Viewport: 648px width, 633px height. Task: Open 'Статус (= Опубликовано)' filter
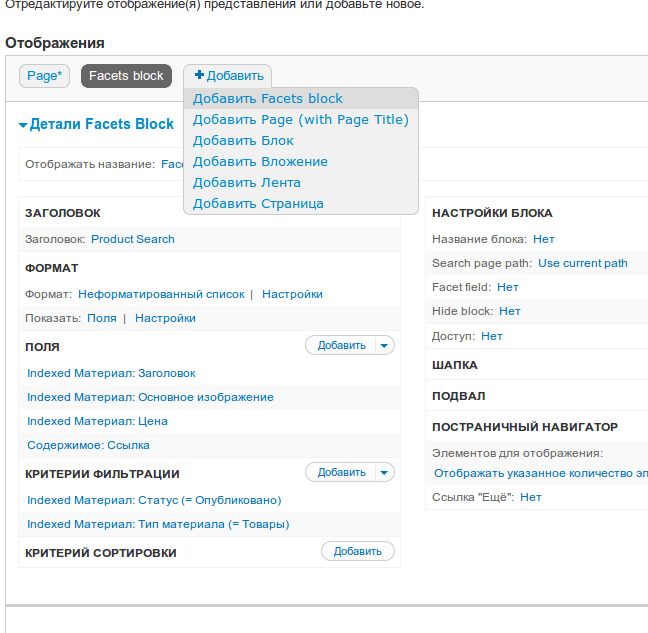coord(154,500)
